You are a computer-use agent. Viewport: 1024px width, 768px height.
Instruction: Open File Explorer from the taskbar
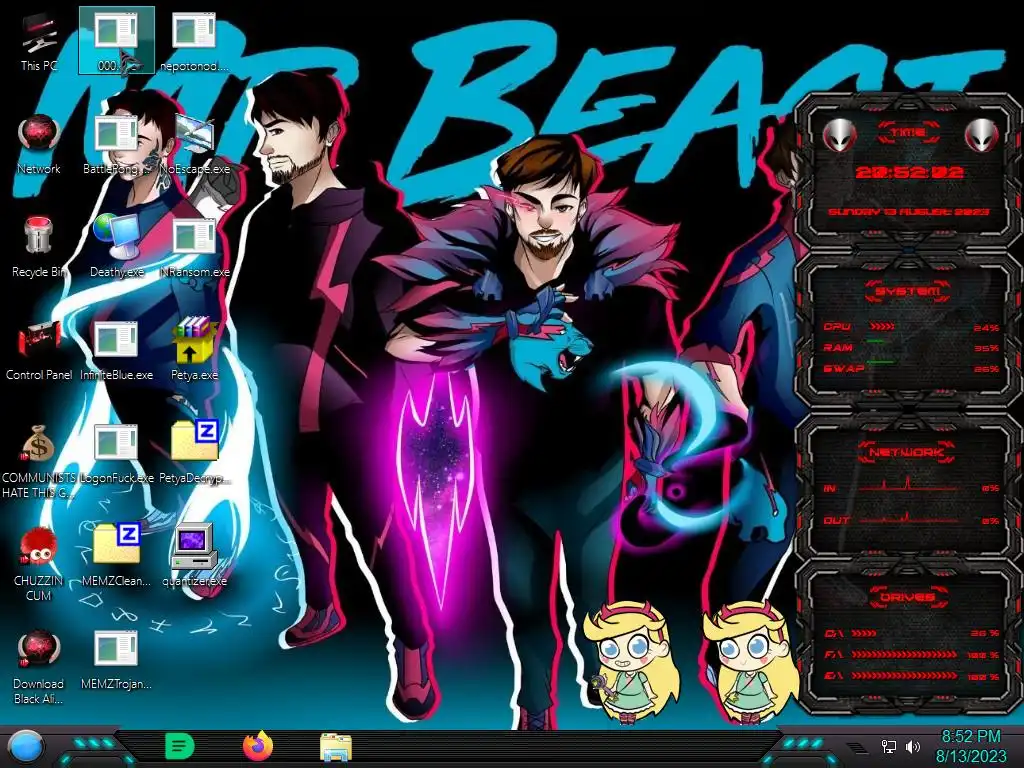(336, 747)
